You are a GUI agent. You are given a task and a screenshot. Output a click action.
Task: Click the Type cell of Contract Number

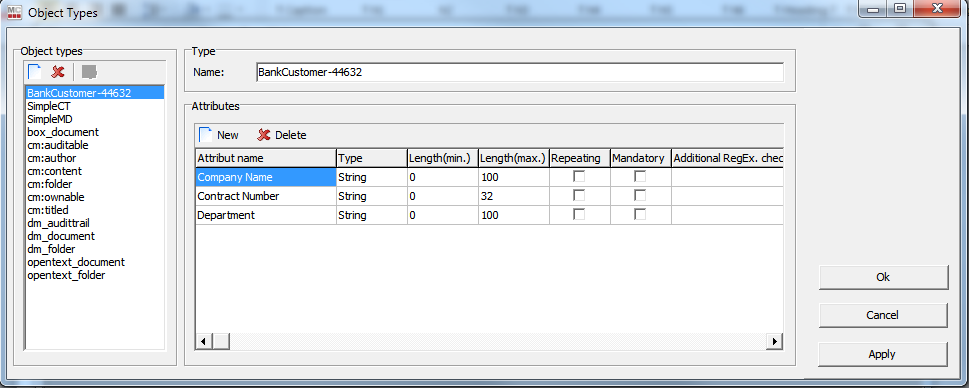(371, 196)
